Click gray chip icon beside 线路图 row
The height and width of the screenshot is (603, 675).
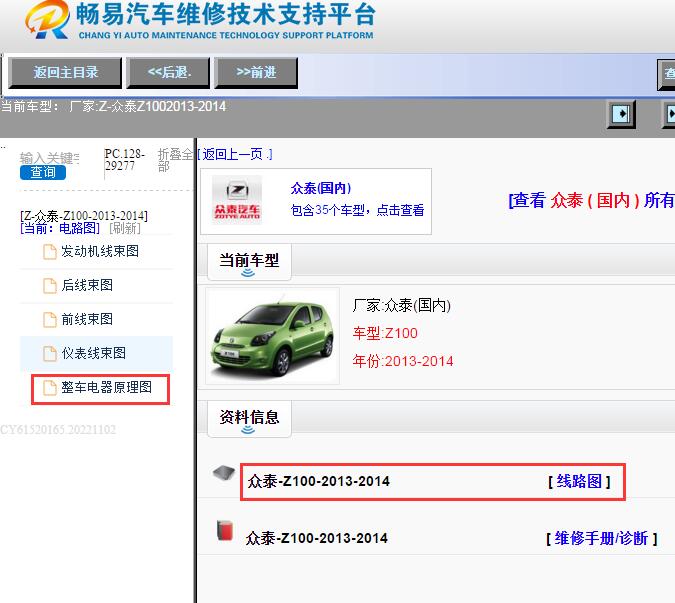224,473
